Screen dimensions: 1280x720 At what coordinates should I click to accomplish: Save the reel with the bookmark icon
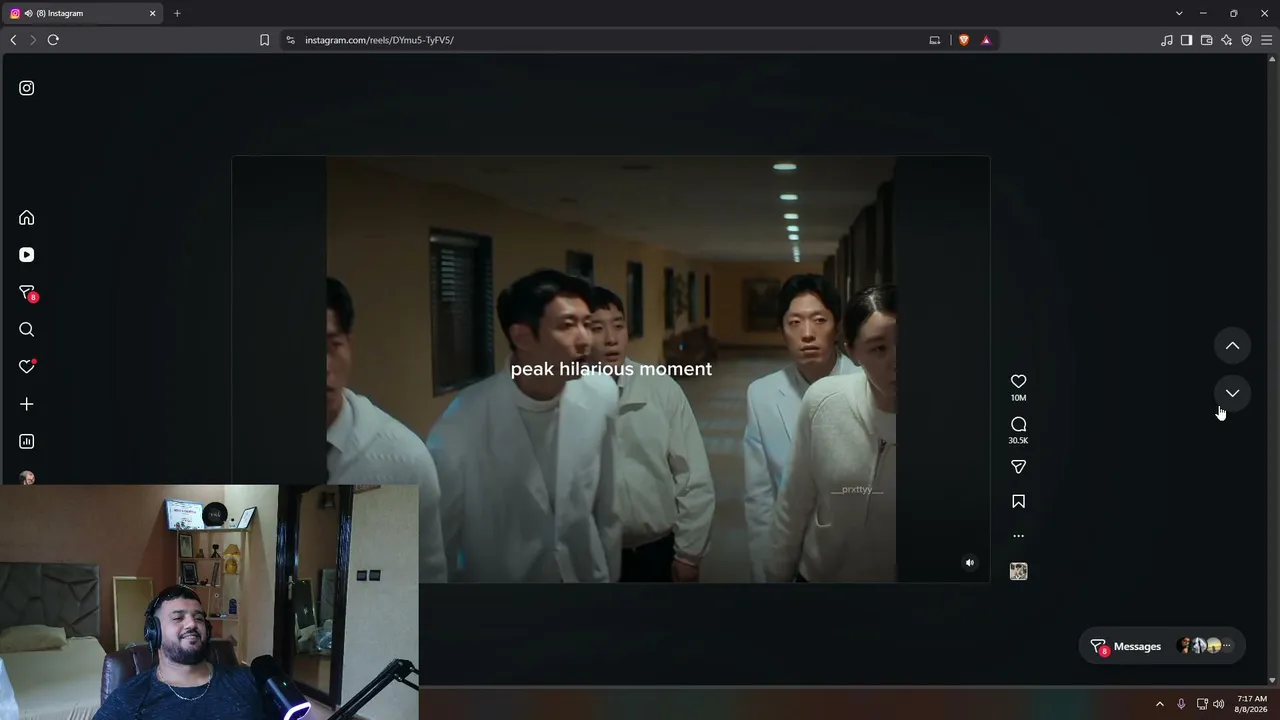[1018, 501]
